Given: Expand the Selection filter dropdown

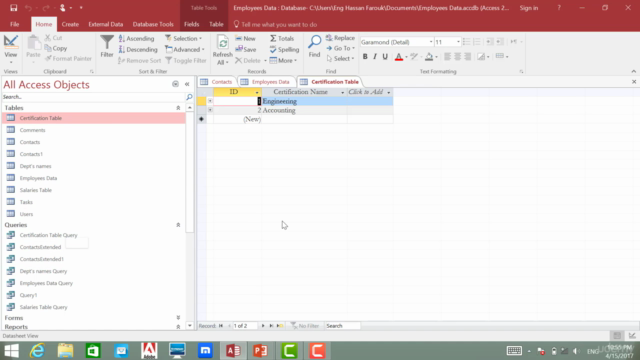Looking at the screenshot, I should (184, 38).
